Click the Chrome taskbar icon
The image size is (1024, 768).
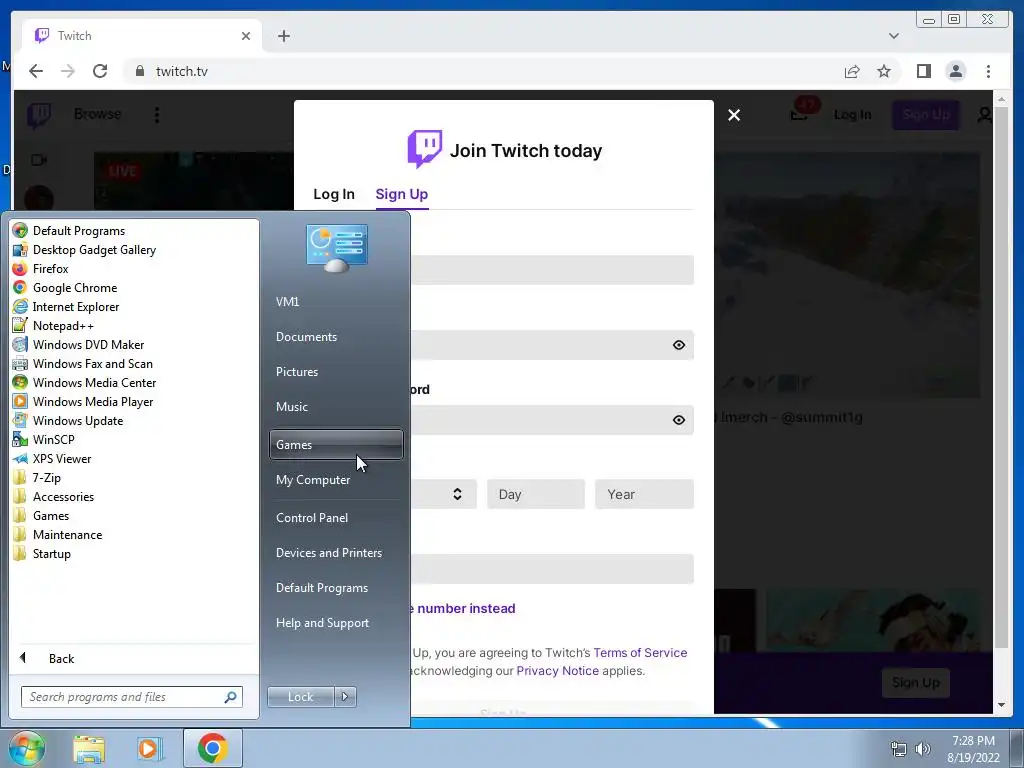coord(213,748)
